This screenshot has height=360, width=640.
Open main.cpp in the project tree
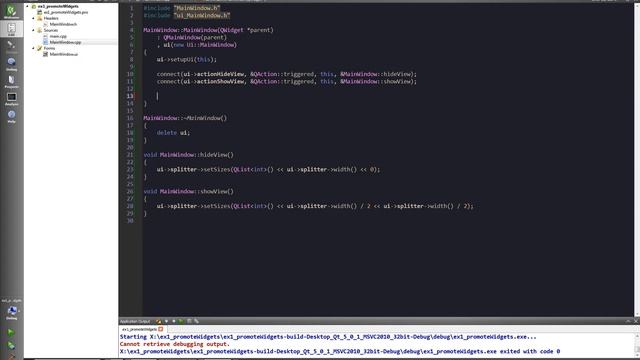pos(58,36)
